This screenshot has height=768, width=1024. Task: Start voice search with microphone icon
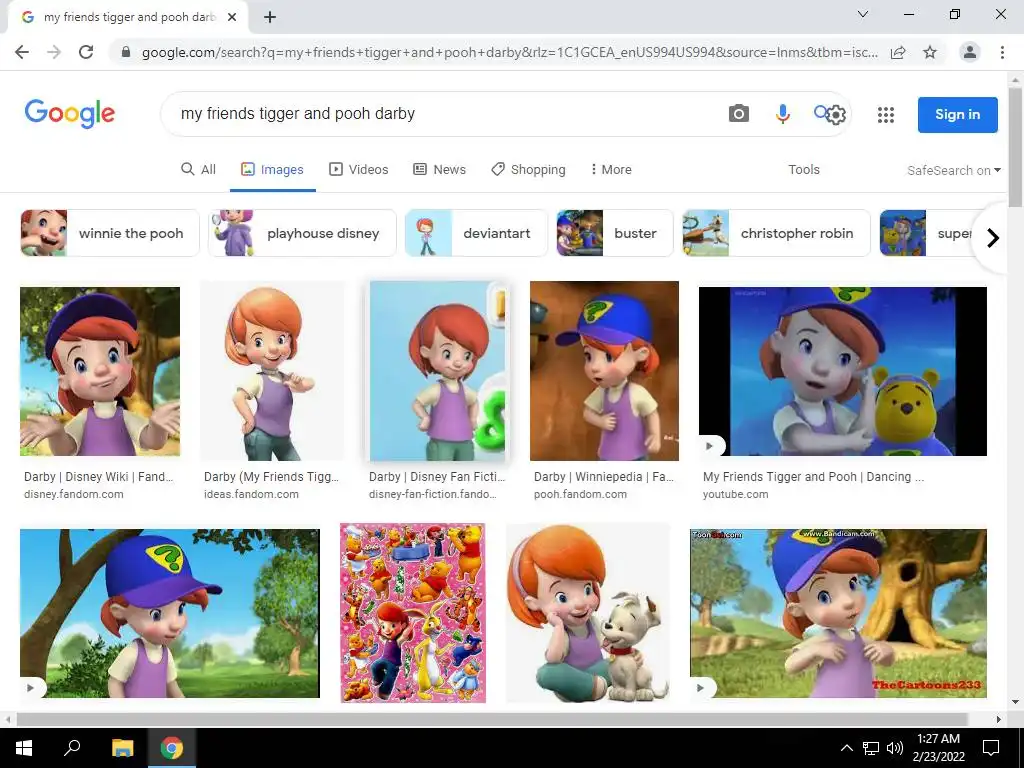coord(782,114)
